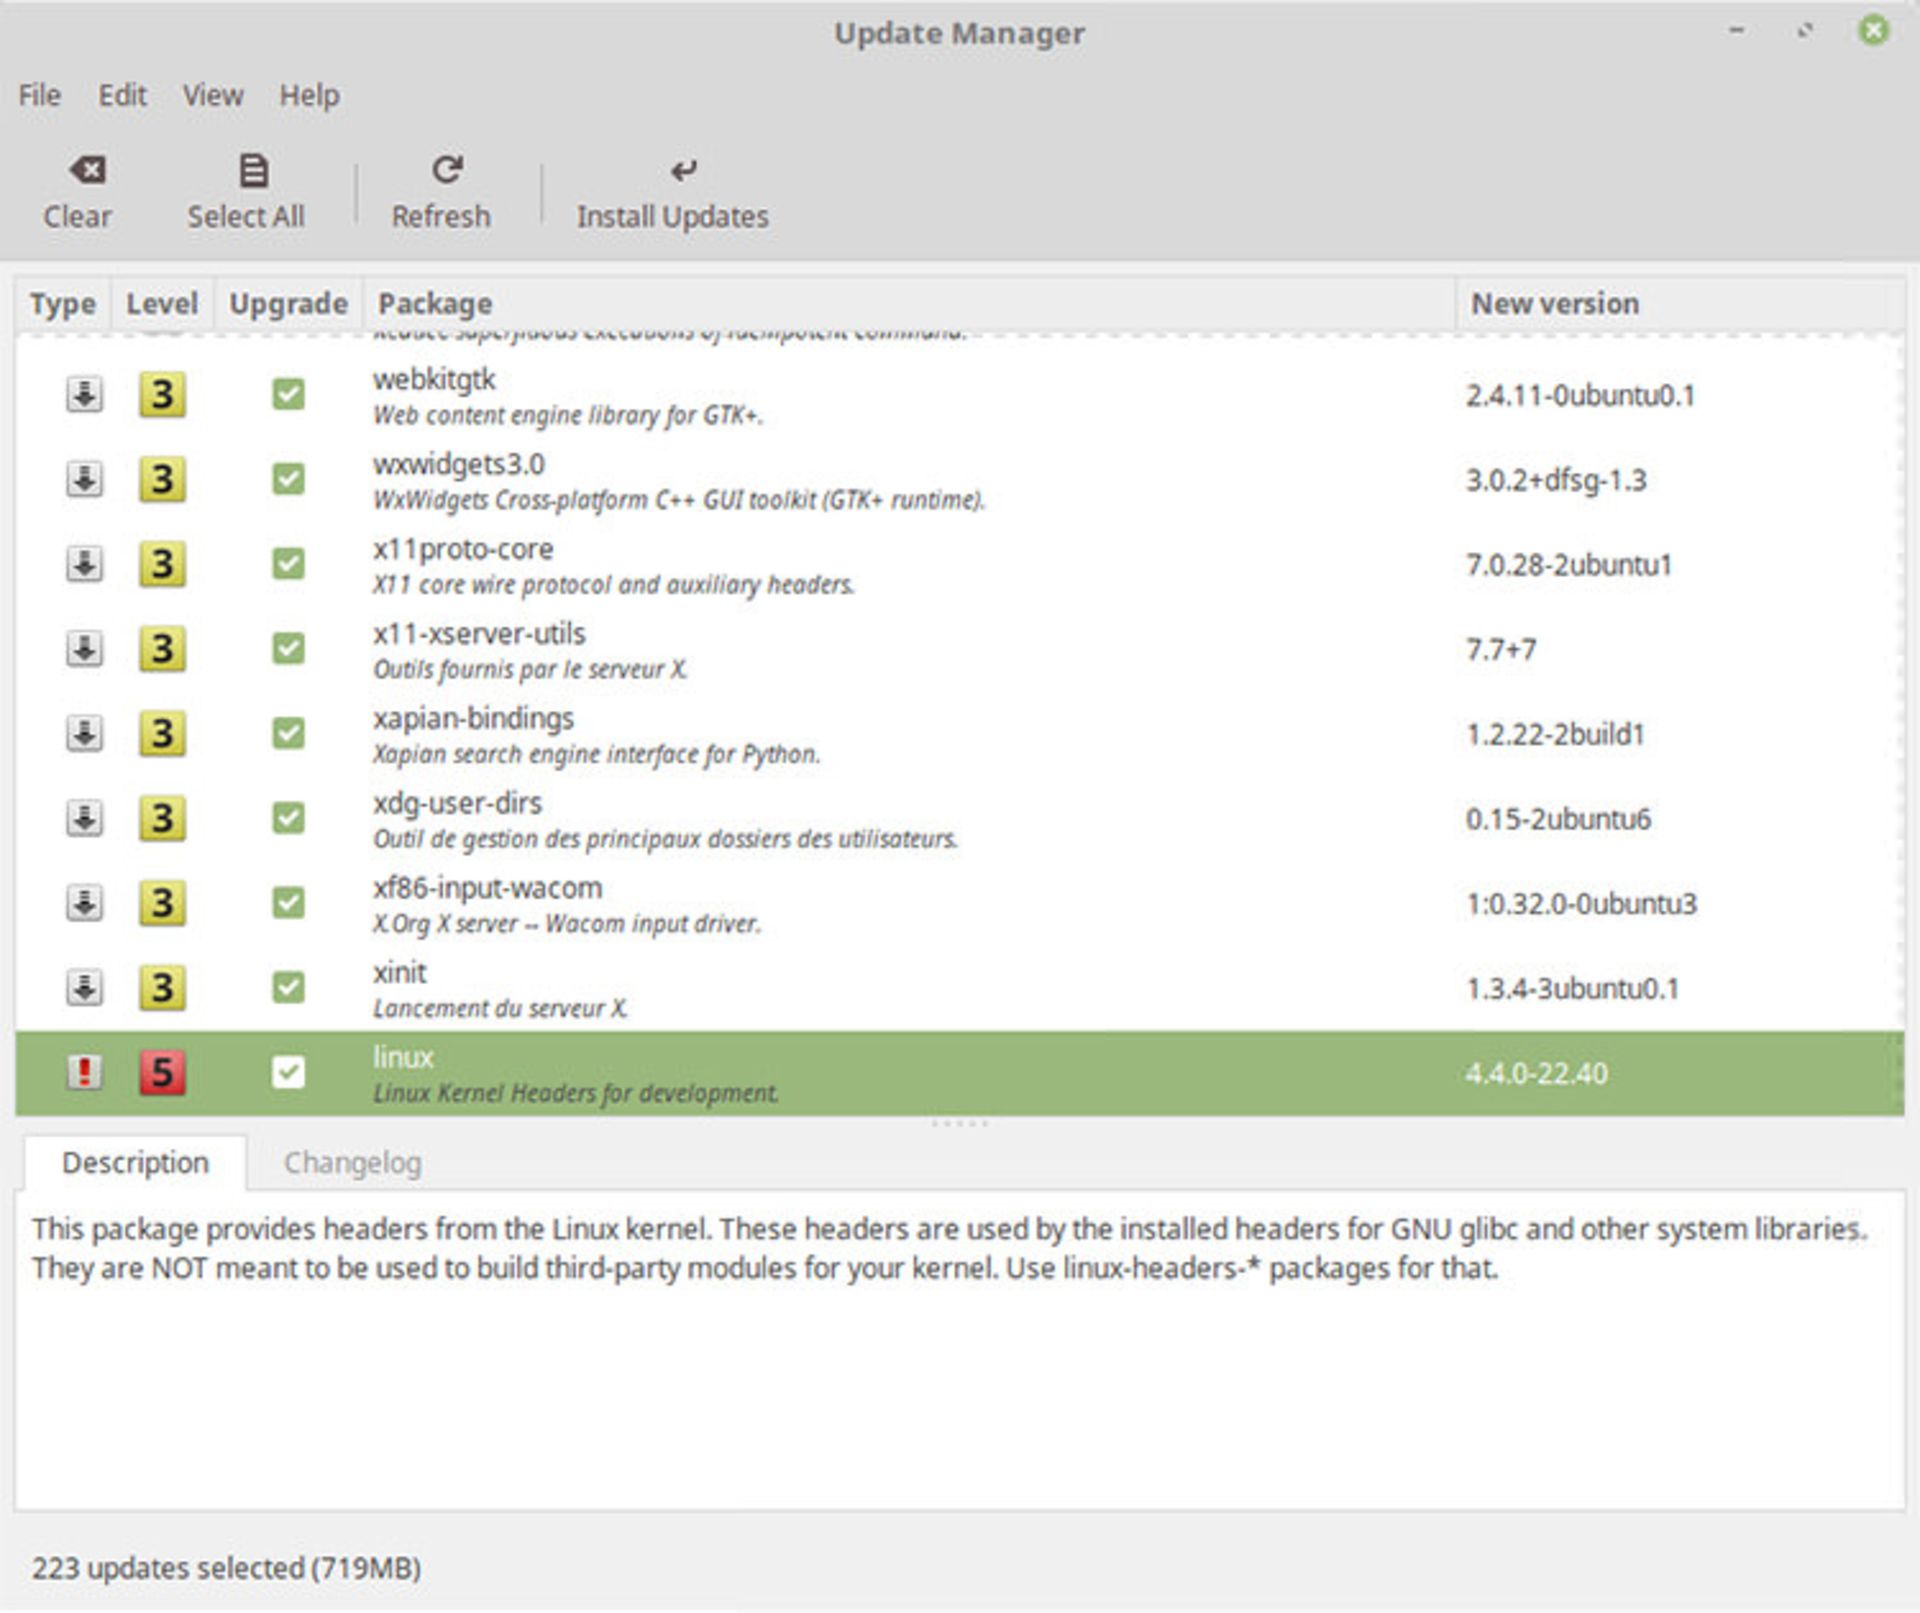Screen dimensions: 1920x1613
Task: Open the Edit menu
Action: tap(122, 95)
